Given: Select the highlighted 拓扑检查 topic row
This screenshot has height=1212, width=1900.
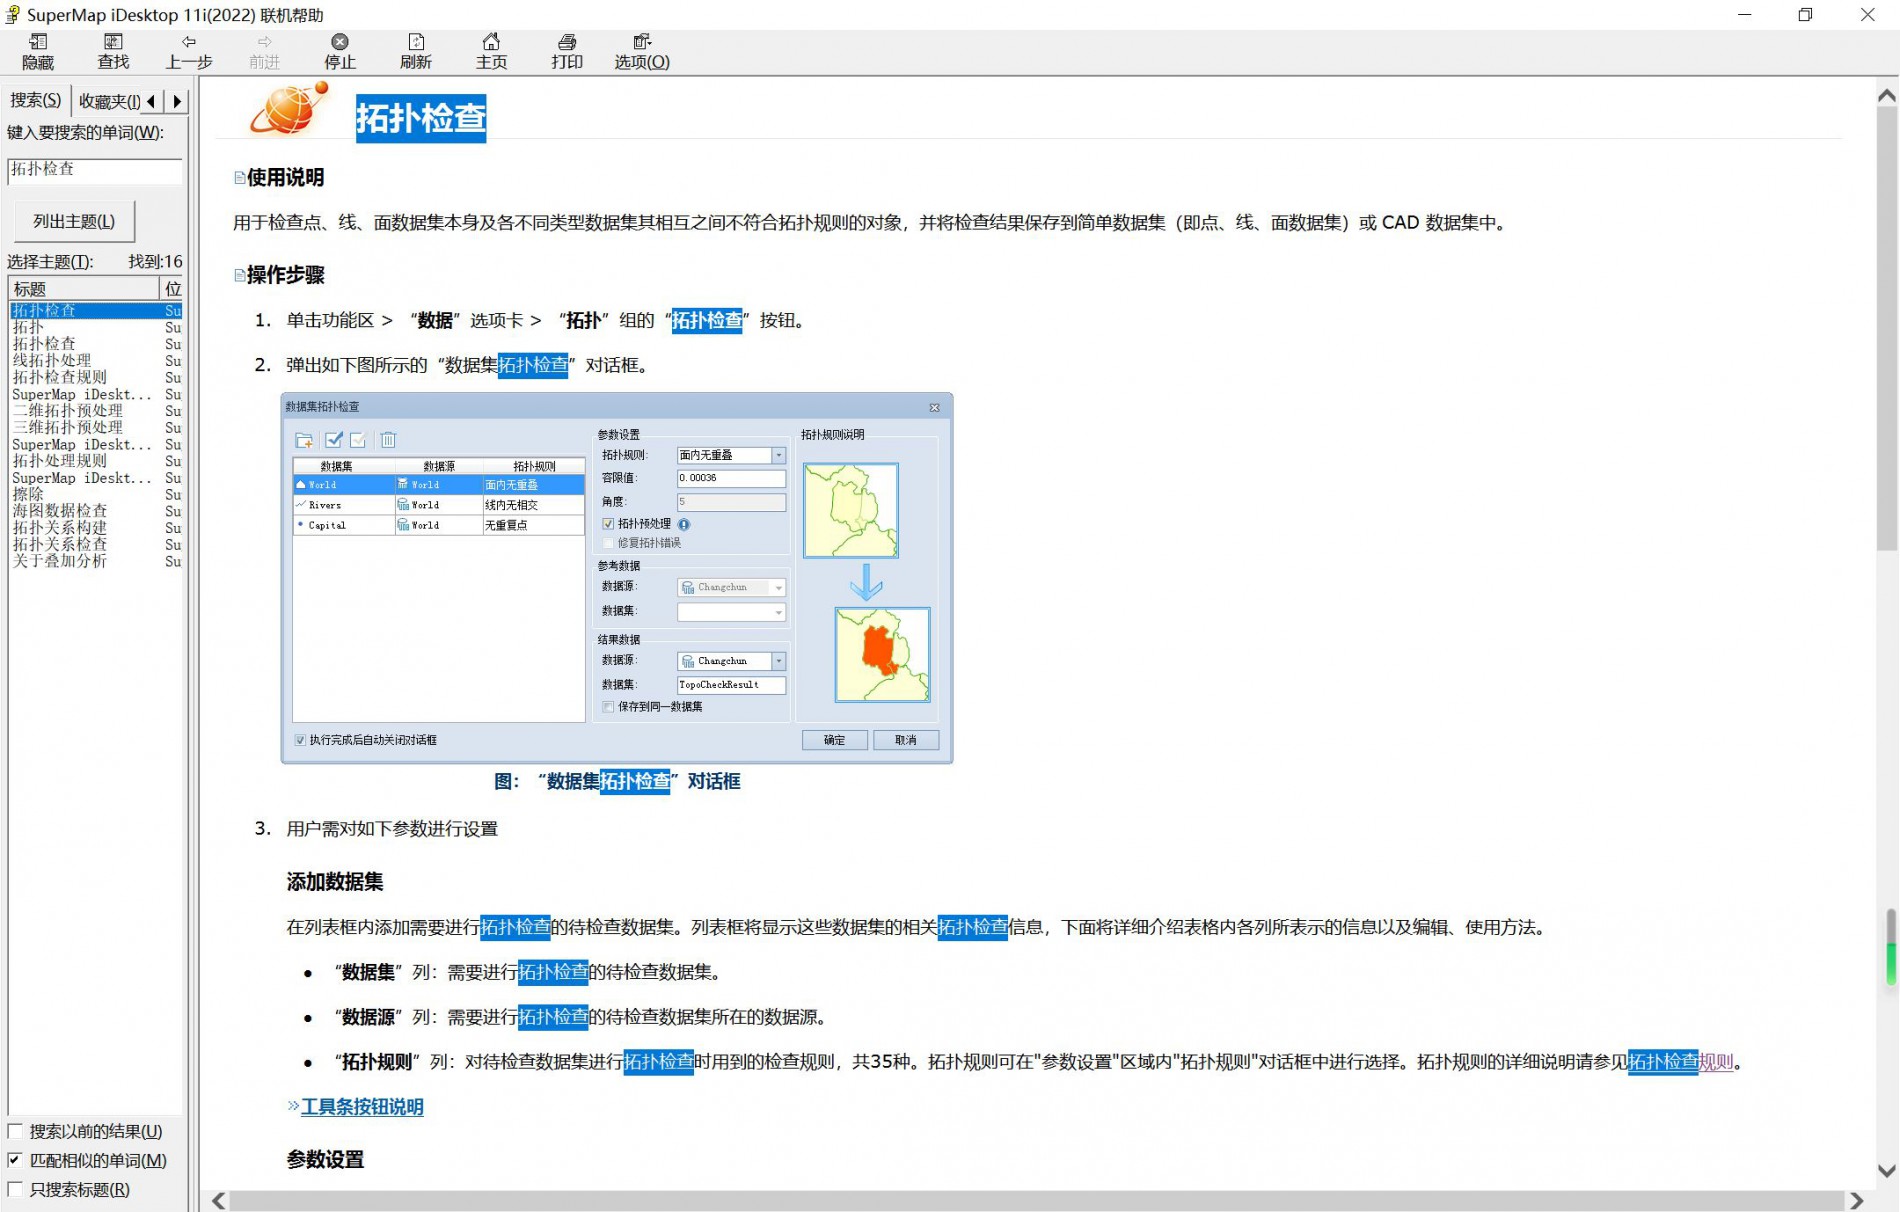Looking at the screenshot, I should [96, 311].
